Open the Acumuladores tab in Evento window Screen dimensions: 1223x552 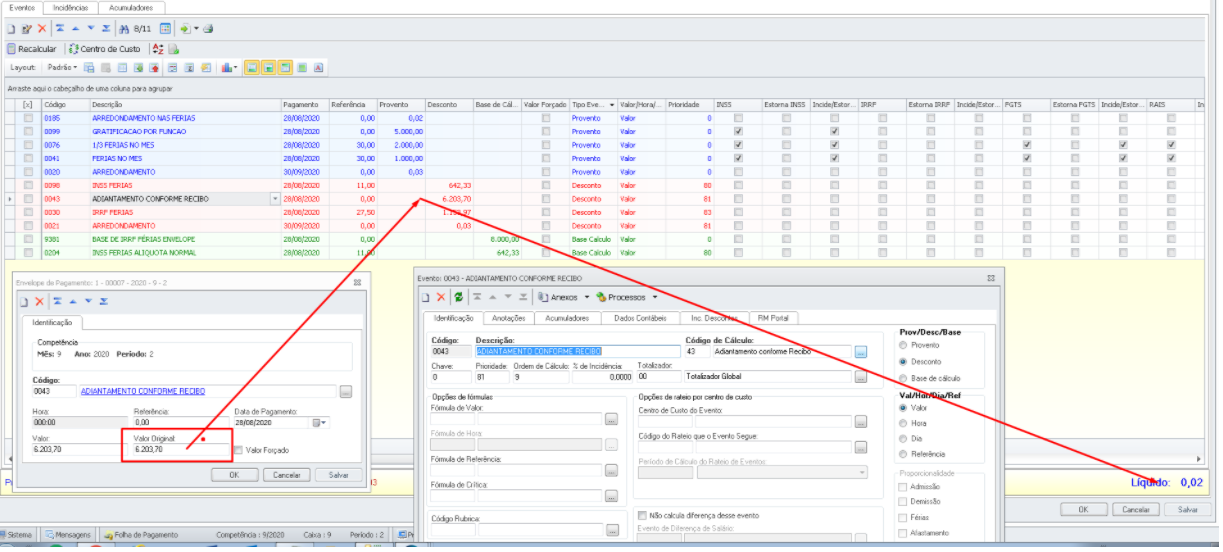568,318
